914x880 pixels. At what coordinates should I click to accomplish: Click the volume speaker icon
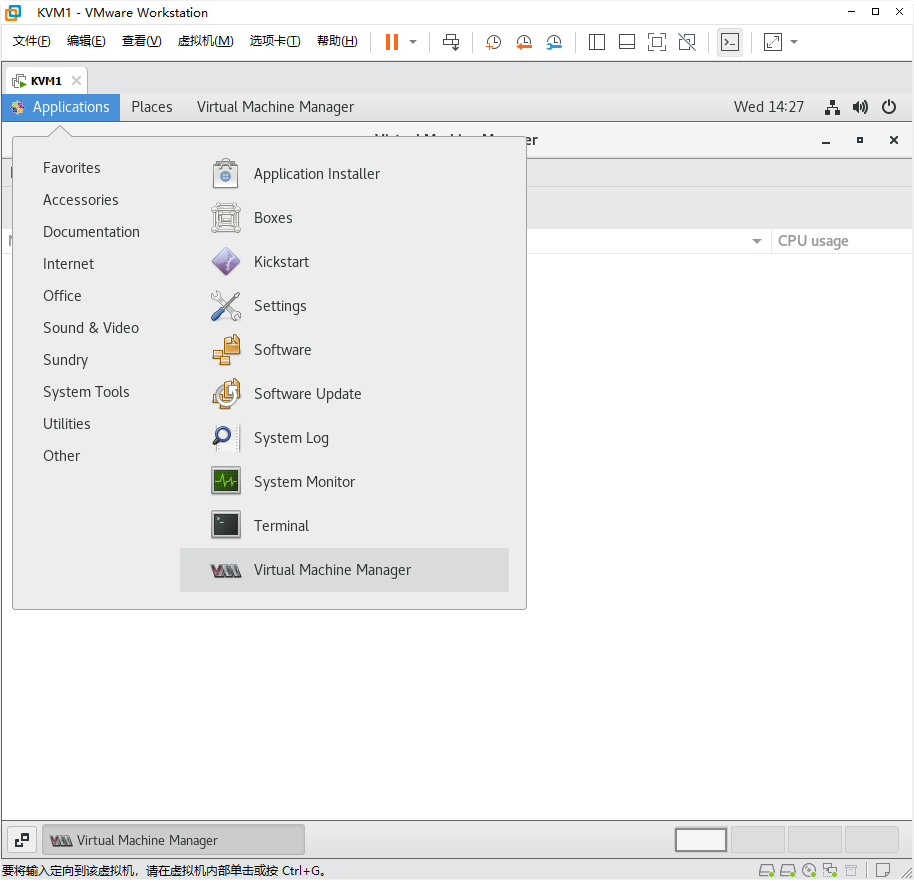860,107
